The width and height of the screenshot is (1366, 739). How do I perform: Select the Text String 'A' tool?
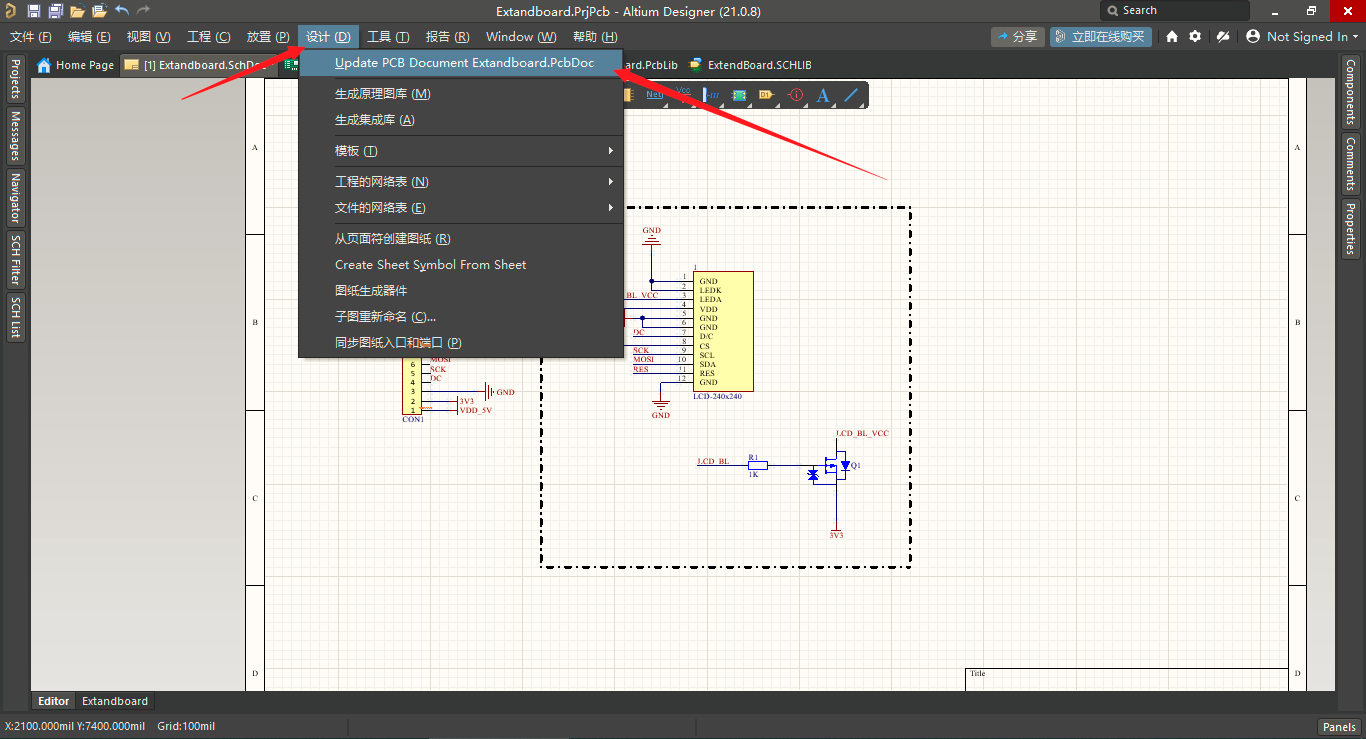pos(823,95)
